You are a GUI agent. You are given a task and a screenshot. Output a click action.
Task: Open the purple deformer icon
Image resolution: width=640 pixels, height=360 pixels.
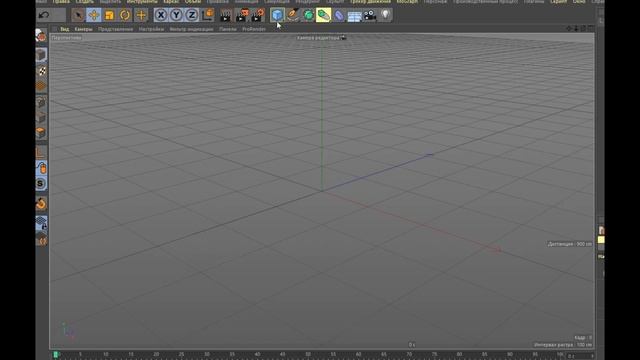coord(339,16)
